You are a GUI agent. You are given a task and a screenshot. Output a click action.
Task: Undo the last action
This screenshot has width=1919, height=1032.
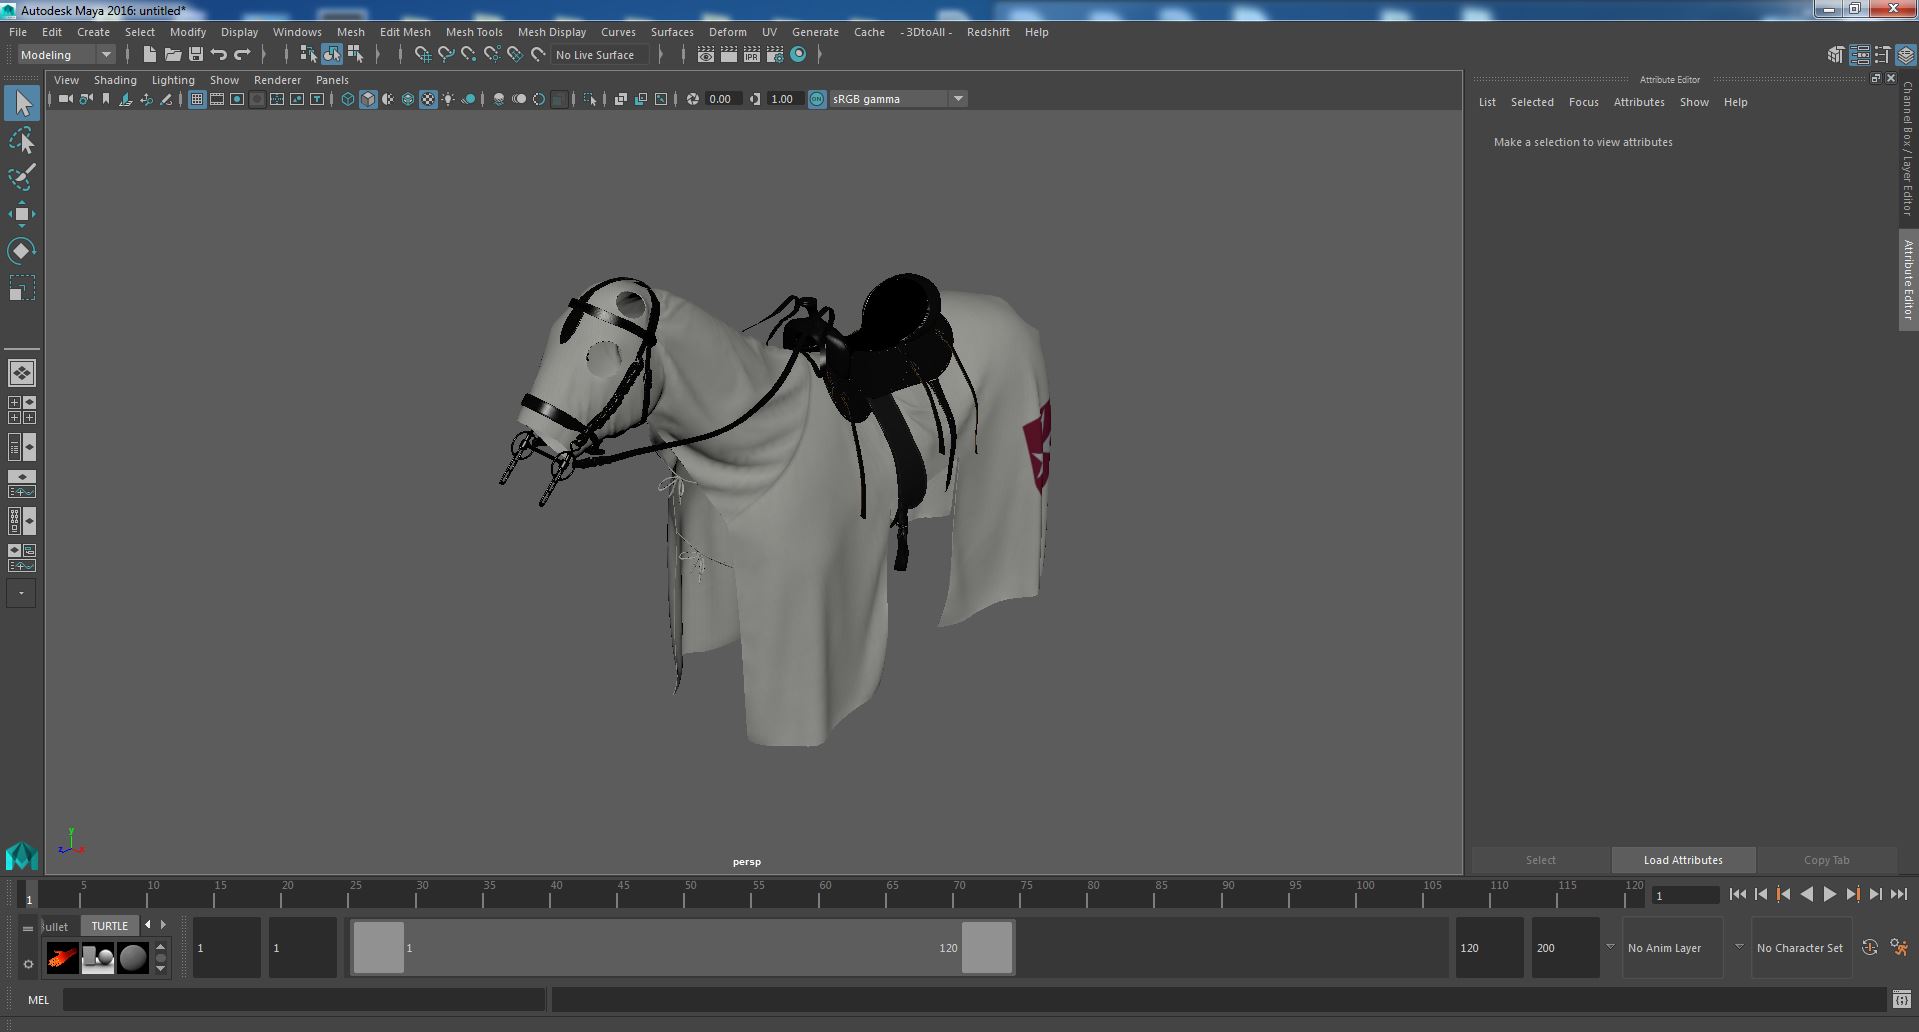(219, 55)
